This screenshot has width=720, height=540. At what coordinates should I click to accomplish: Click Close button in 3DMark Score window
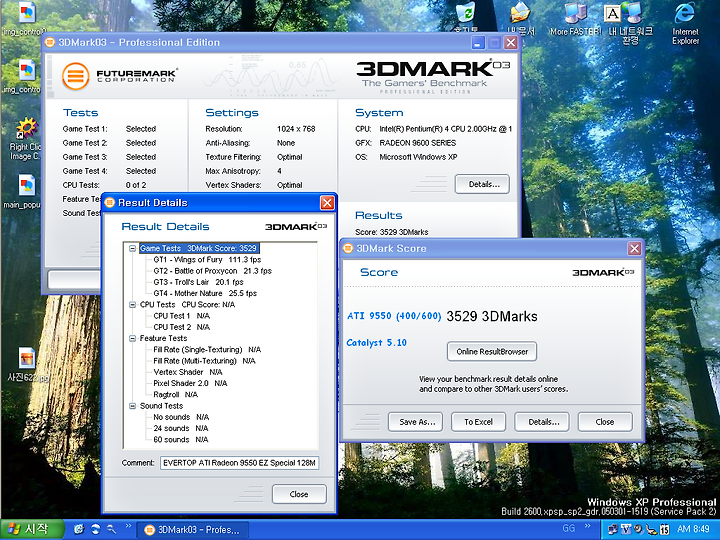click(605, 422)
